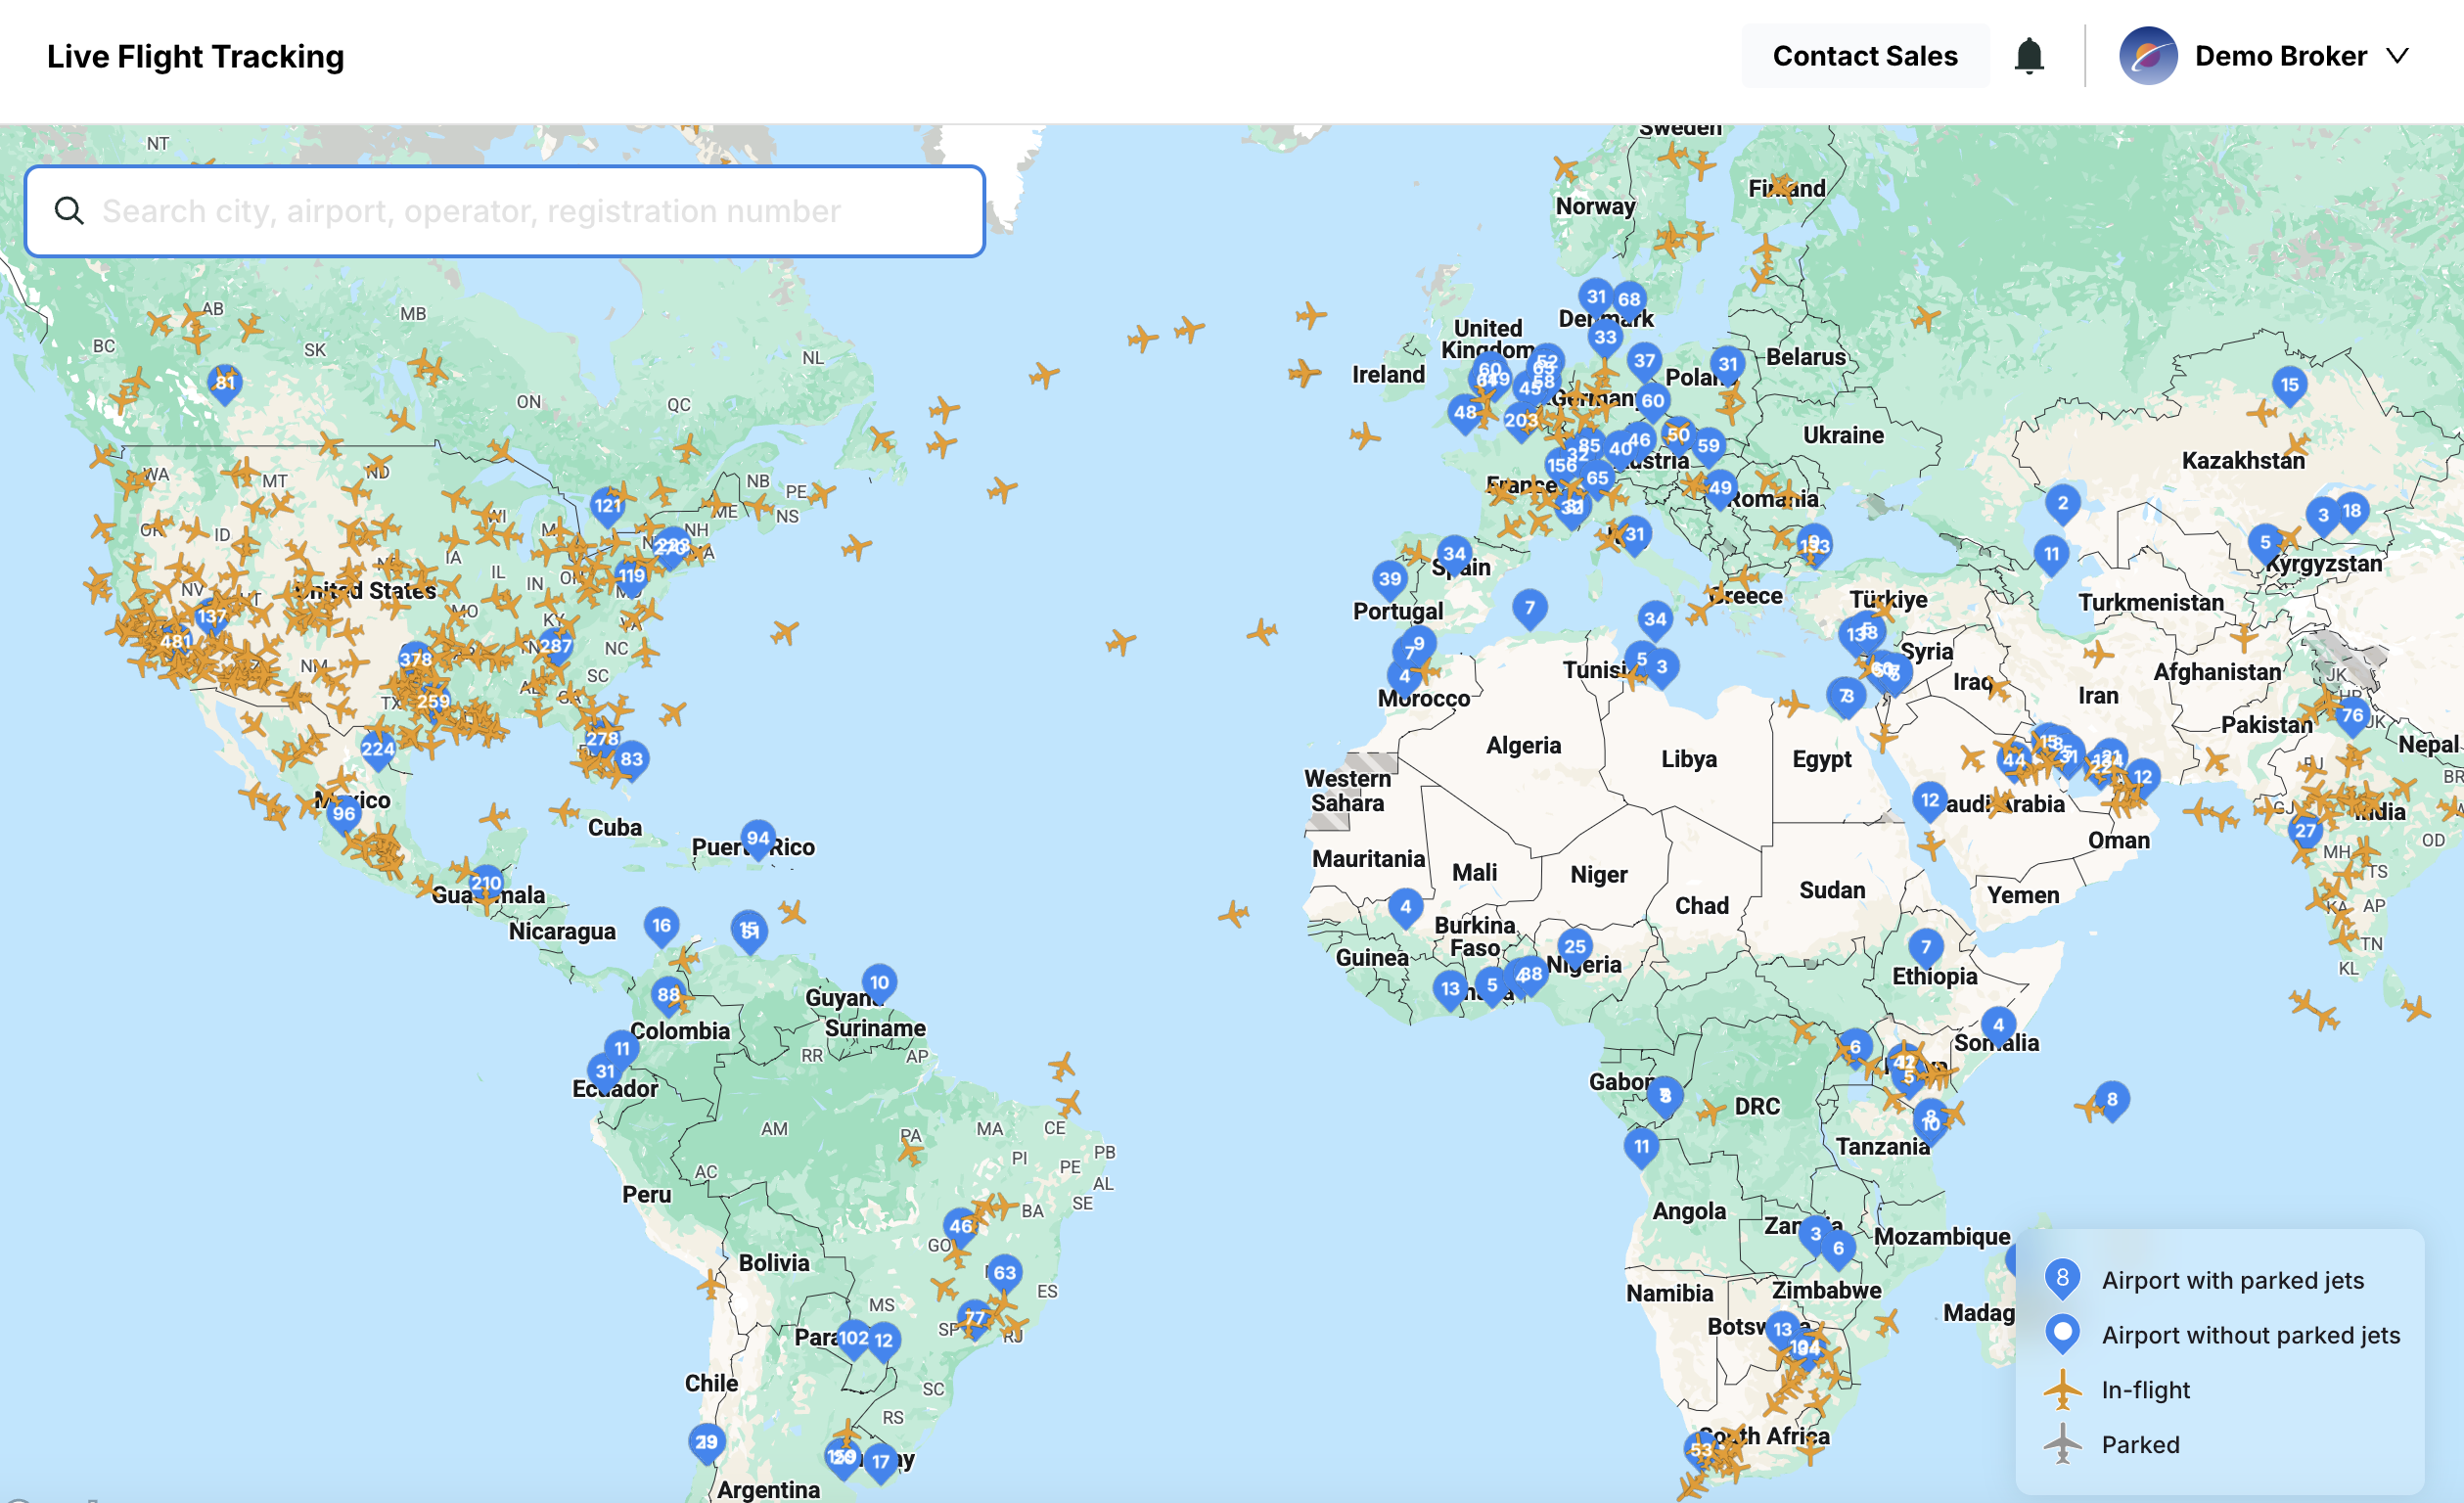This screenshot has width=2464, height=1503.
Task: Click the notifications bell icon
Action: click(2029, 56)
